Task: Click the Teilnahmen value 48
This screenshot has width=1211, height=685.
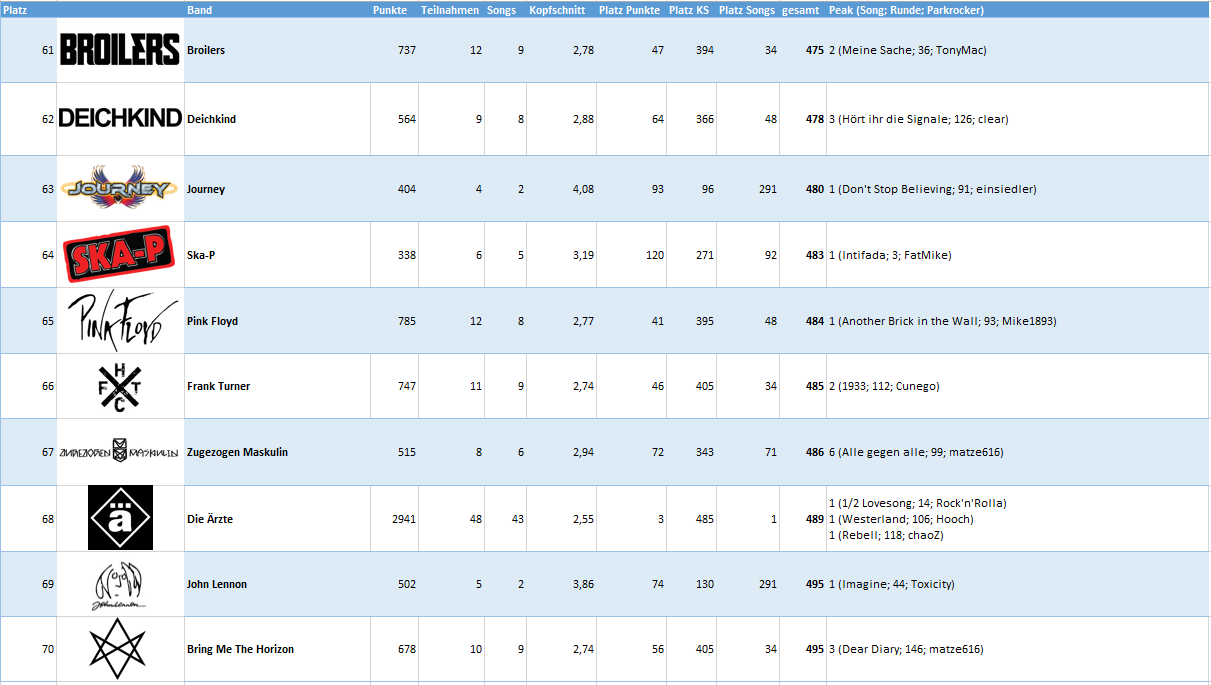Action: click(x=476, y=519)
